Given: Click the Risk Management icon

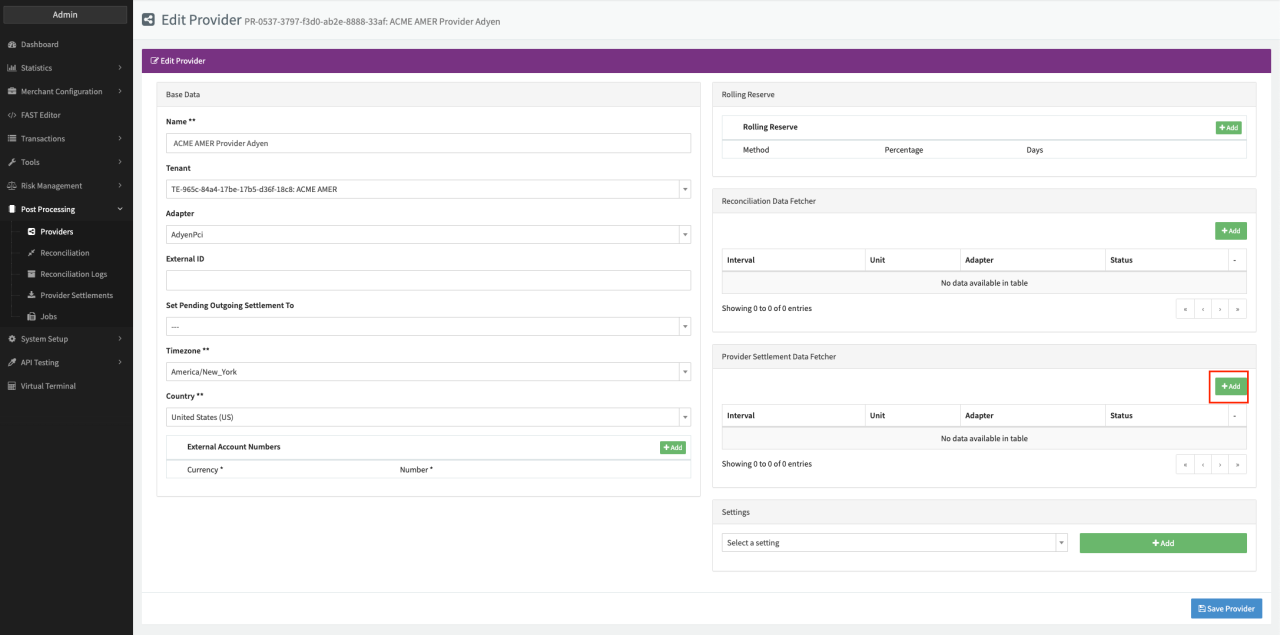Looking at the screenshot, I should tap(11, 186).
